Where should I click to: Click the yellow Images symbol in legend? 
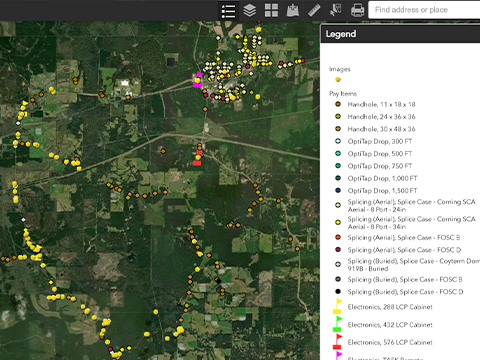[x=338, y=79]
